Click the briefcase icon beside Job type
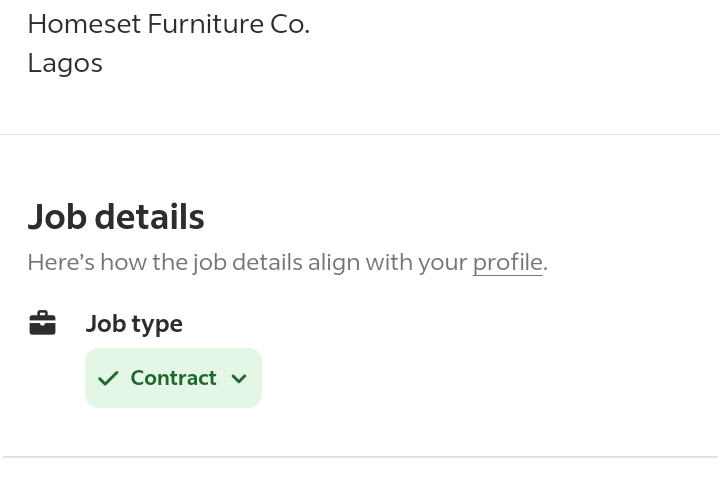Viewport: 720px width, 485px height. (42, 323)
